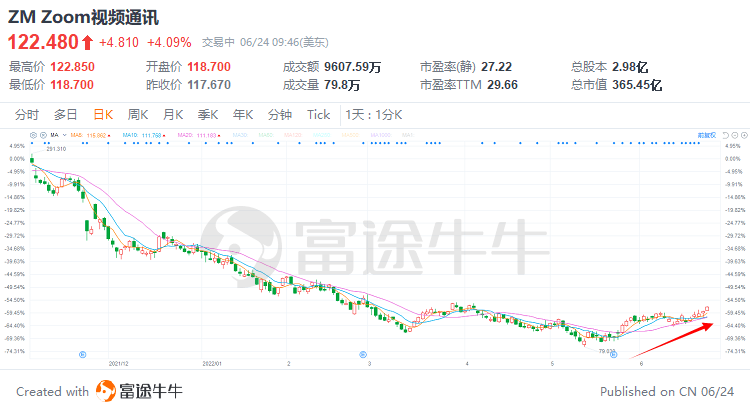
Task: Select the 年K yearly candlestick tab
Action: point(243,115)
